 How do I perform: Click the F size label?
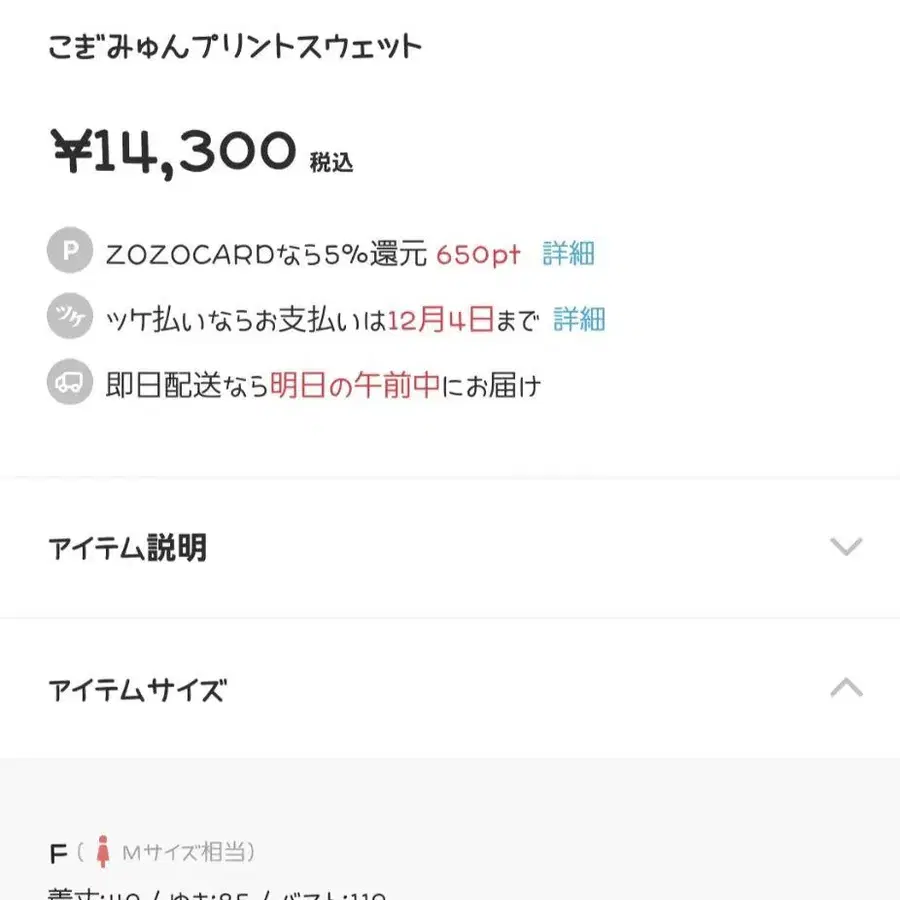[58, 854]
